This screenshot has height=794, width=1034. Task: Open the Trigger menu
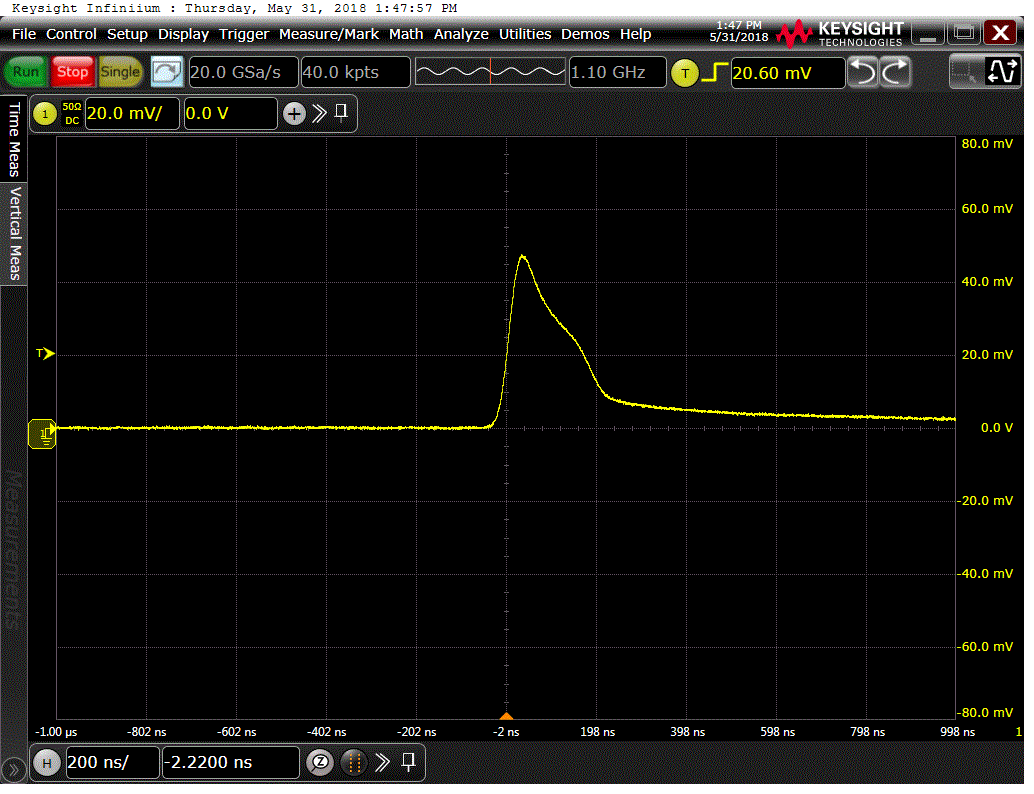coord(244,34)
